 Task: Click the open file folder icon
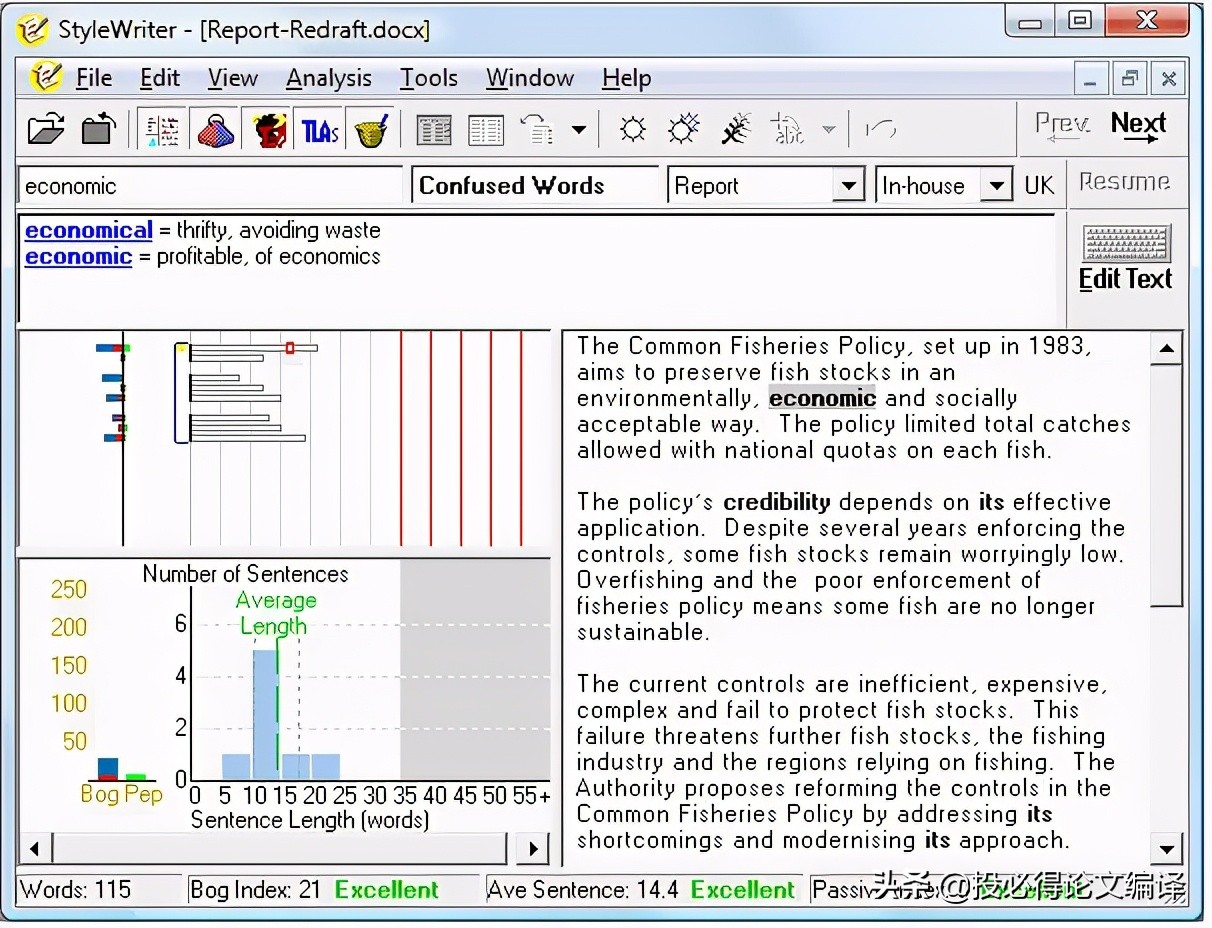pos(45,129)
